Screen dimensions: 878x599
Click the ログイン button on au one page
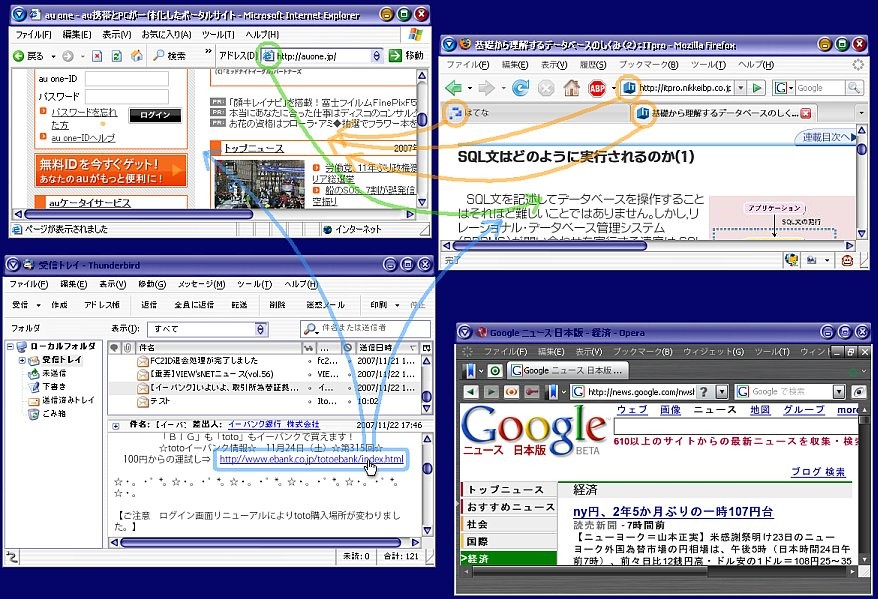(x=156, y=115)
